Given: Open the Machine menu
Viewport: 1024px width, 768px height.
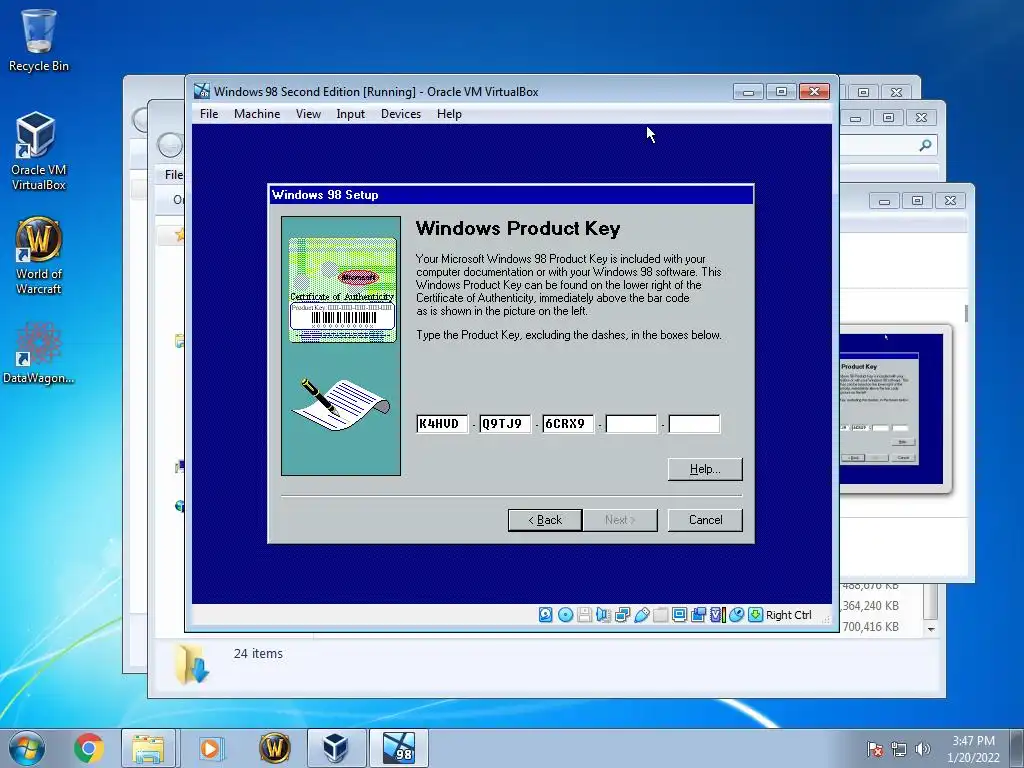Looking at the screenshot, I should click(x=257, y=114).
